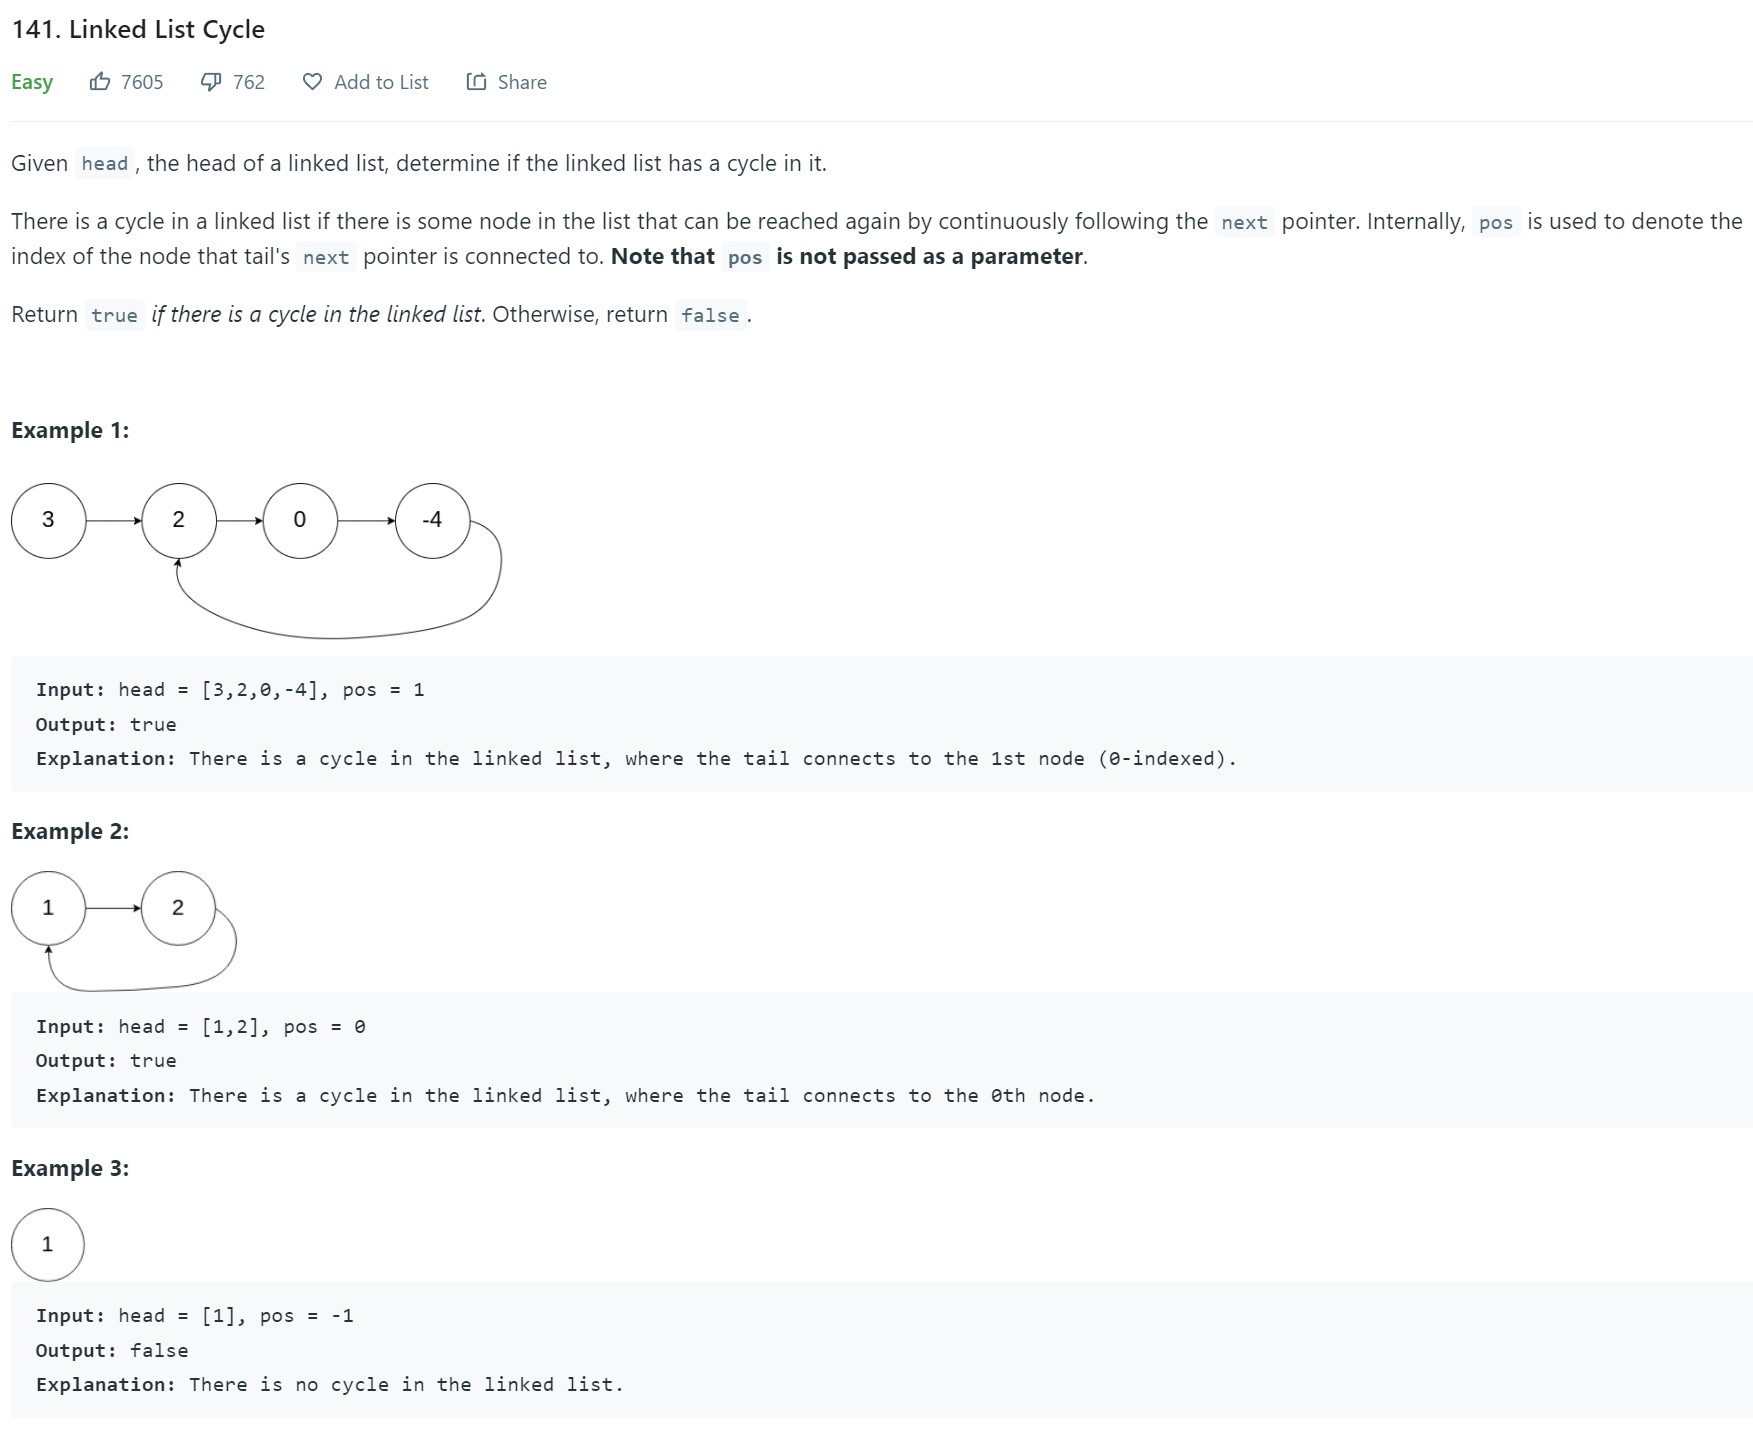Viewport: 1753px width, 1441px height.
Task: Click the thumbs-down dislike icon
Action: (x=211, y=82)
